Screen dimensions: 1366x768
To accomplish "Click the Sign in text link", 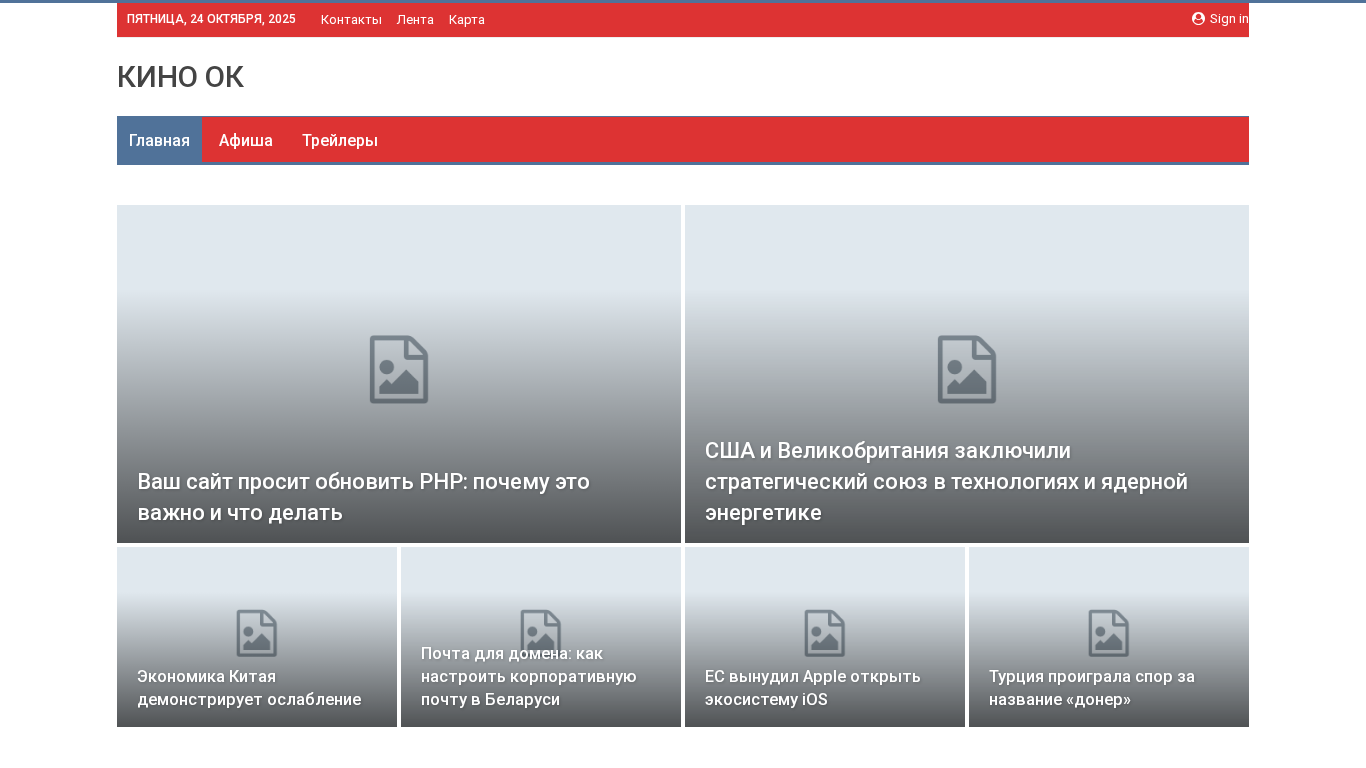I will (1228, 18).
